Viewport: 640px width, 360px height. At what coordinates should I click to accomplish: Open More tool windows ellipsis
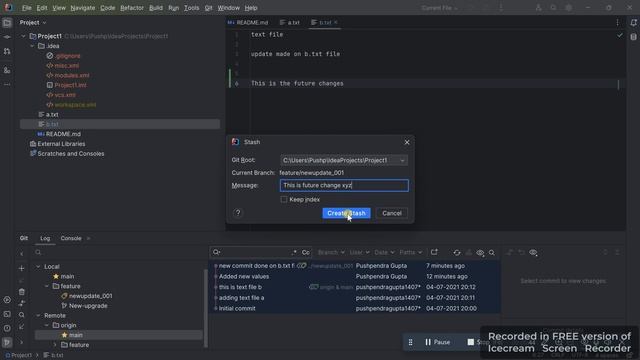pyautogui.click(x=7, y=84)
